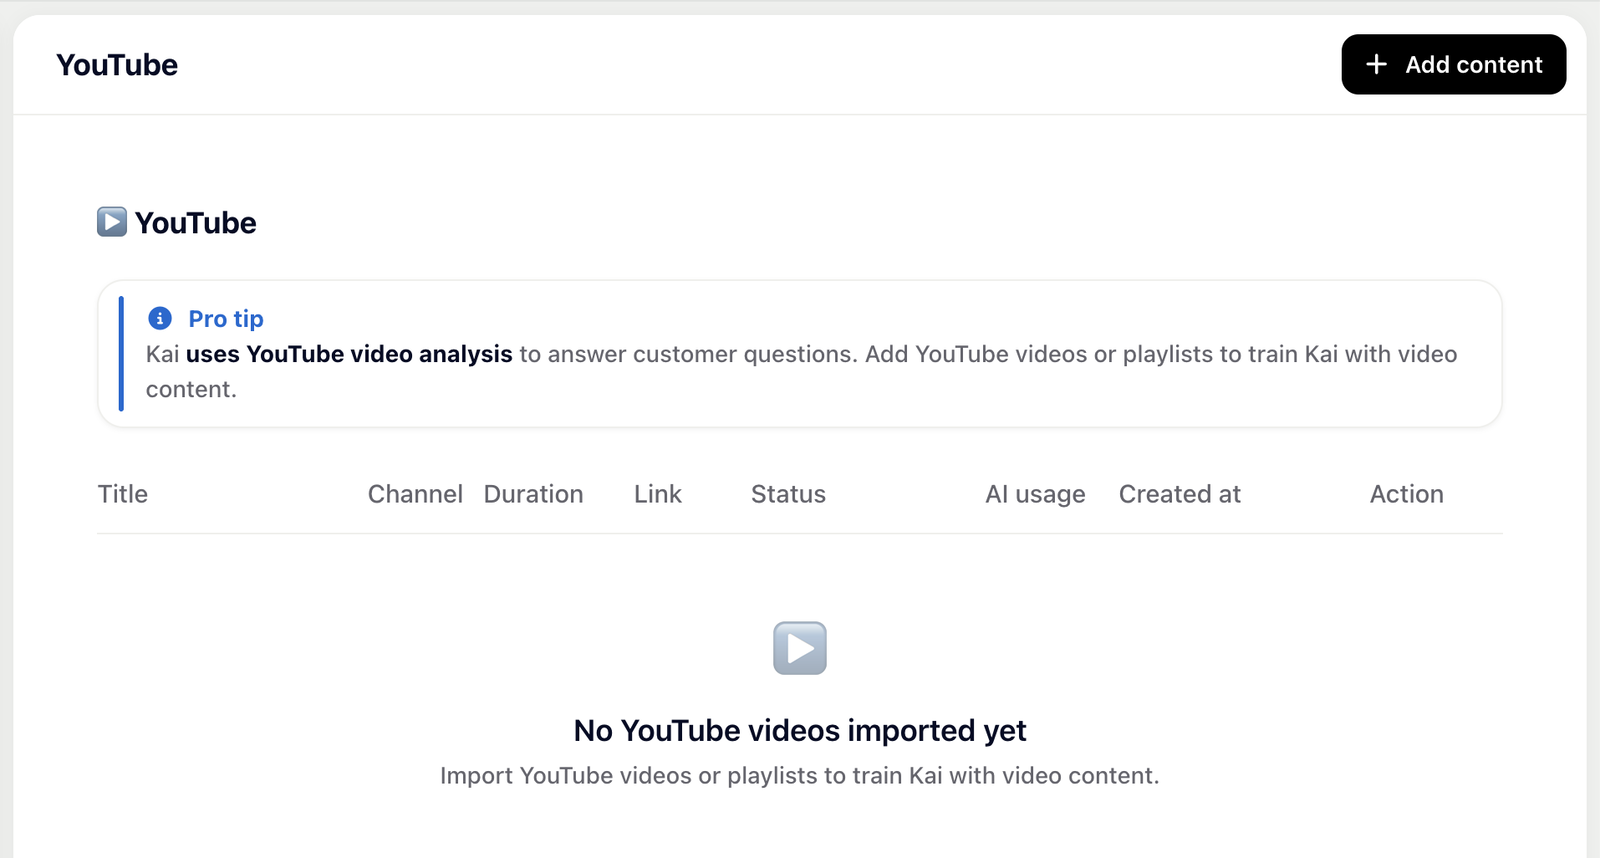The width and height of the screenshot is (1600, 858).
Task: Click the Action column header
Action: (x=1406, y=494)
